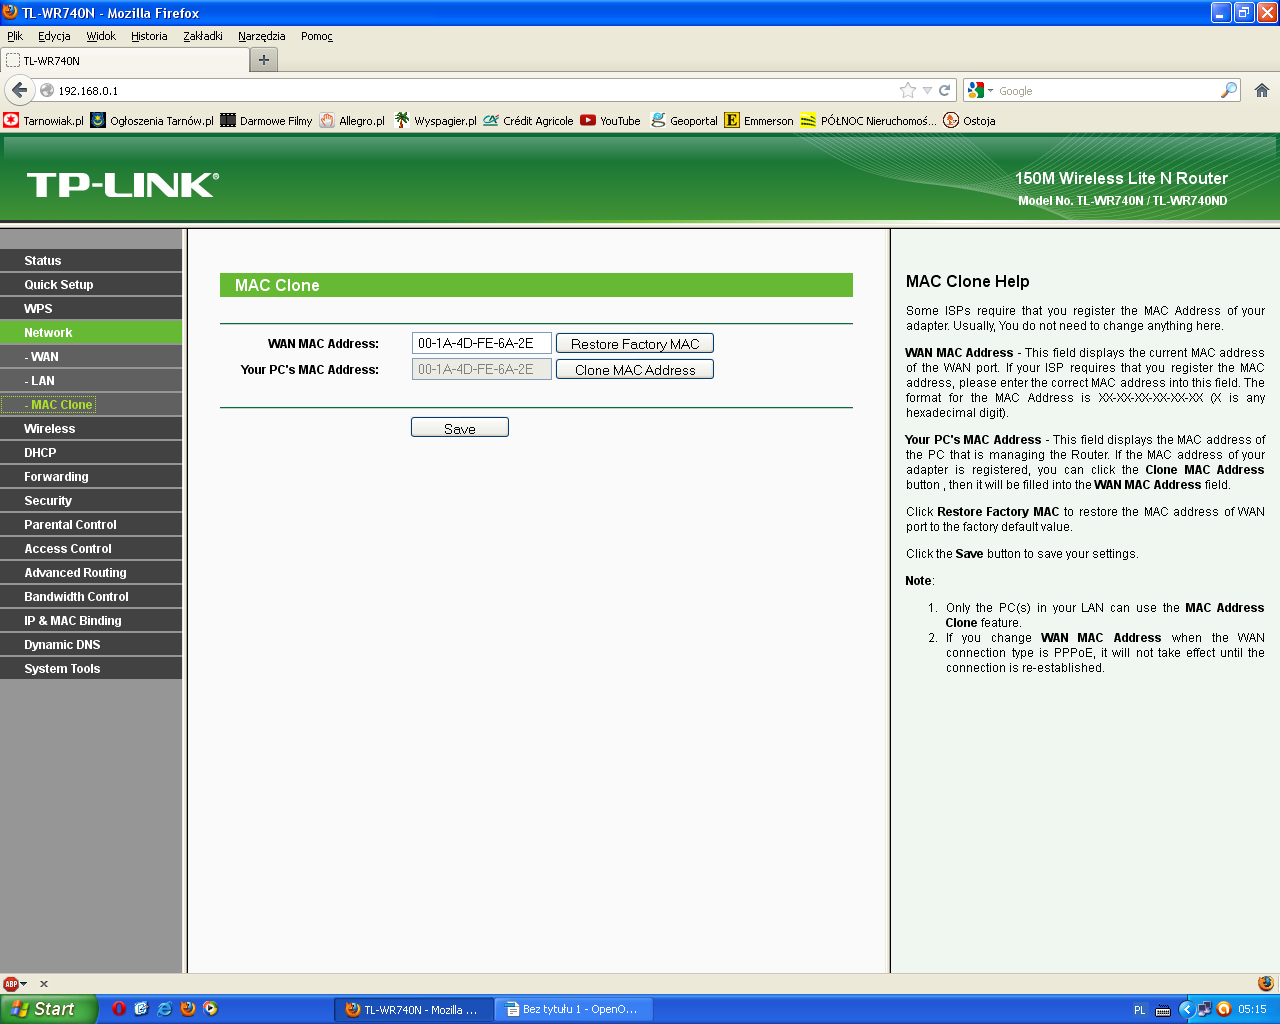This screenshot has width=1280, height=1024.
Task: Click the Home icon in toolbar
Action: point(1262,90)
